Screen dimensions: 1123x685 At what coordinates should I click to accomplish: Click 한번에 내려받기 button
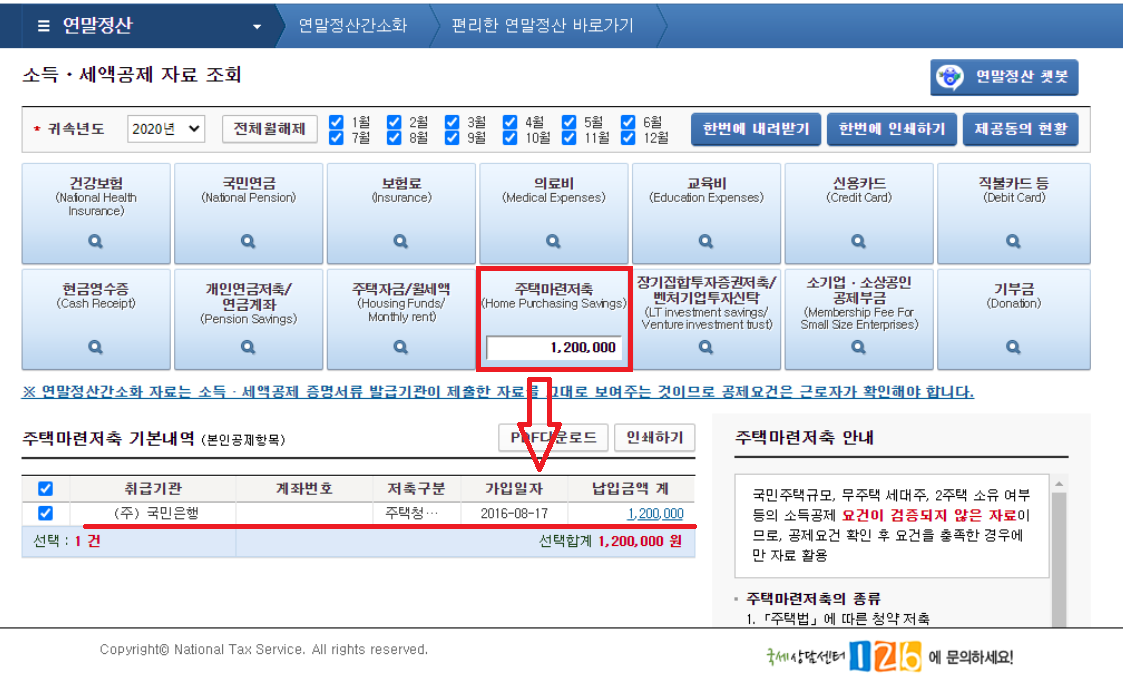click(756, 129)
